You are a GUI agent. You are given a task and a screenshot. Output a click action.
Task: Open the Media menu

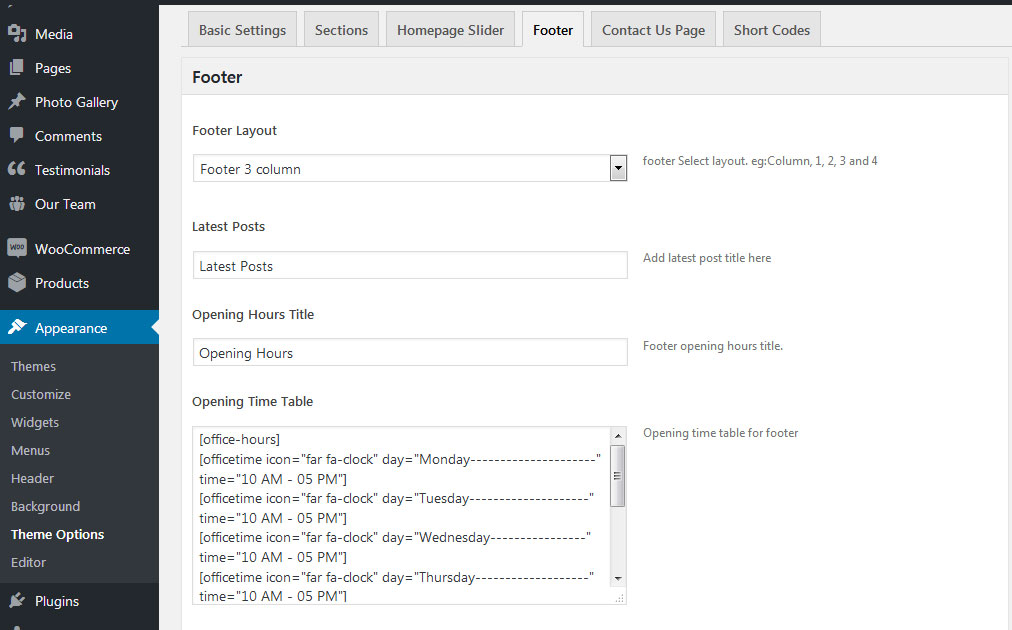coord(54,34)
